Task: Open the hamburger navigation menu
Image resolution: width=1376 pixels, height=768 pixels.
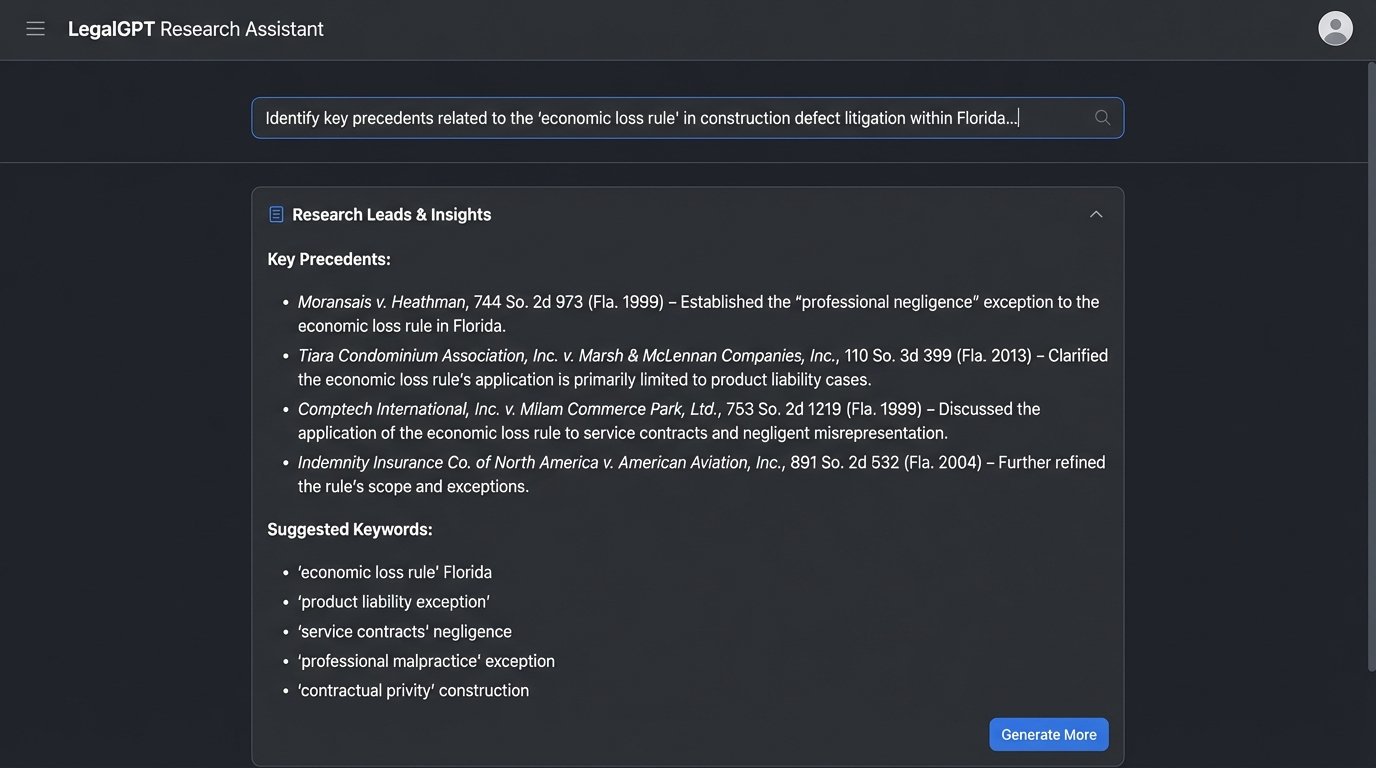Action: (x=35, y=27)
